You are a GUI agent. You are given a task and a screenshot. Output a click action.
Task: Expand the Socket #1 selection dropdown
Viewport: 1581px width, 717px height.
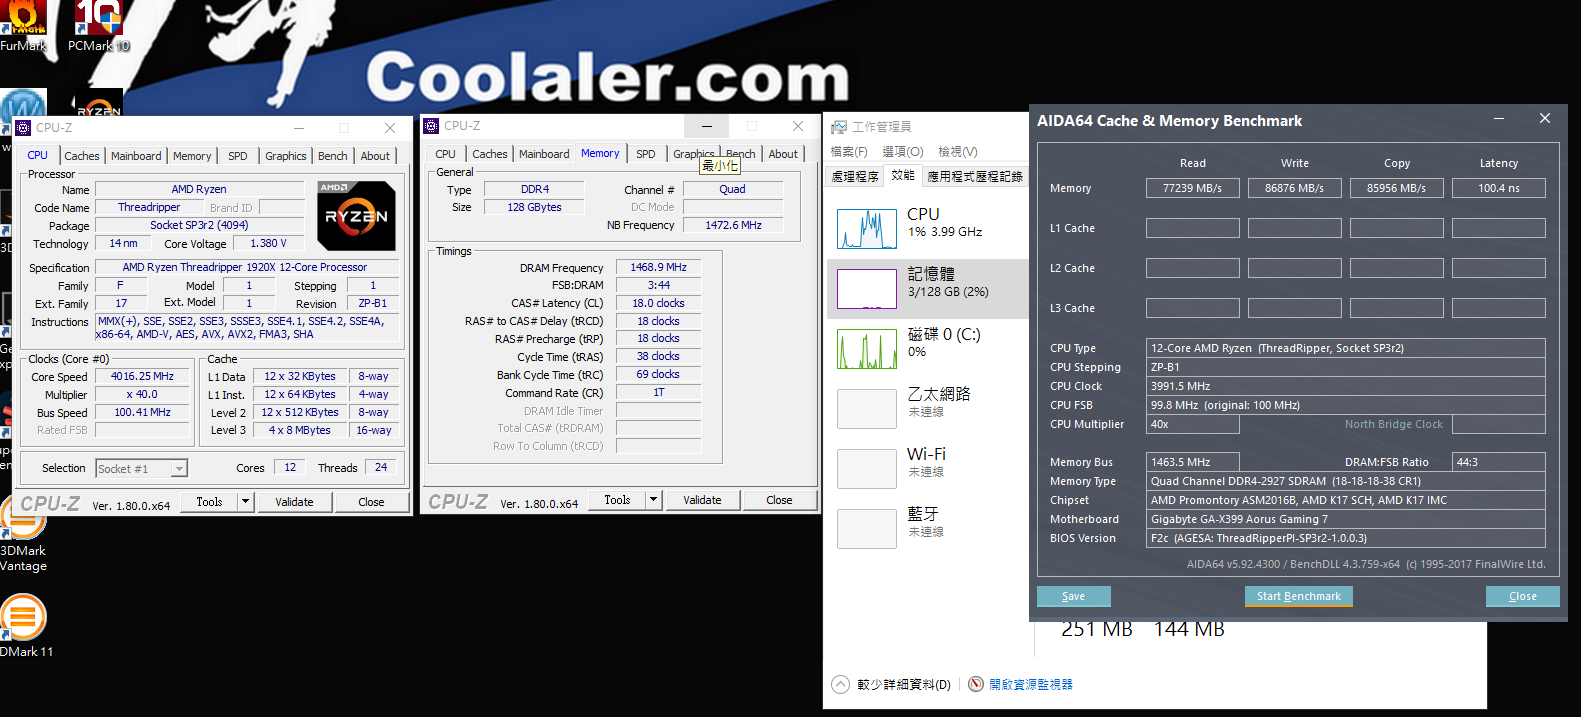(x=179, y=469)
